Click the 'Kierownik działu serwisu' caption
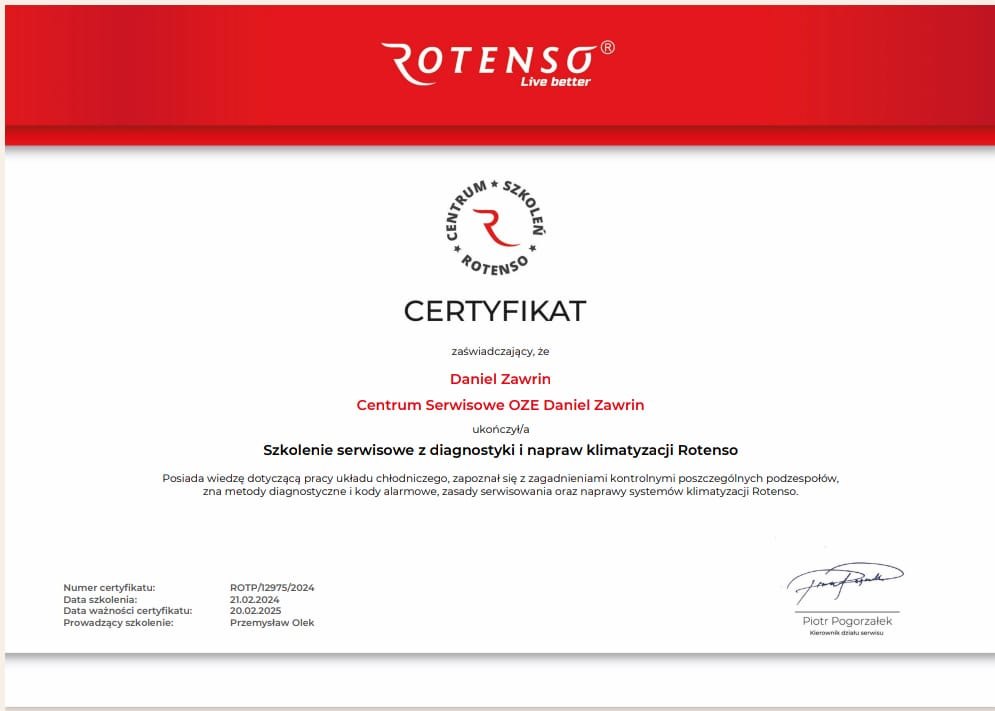 847,633
